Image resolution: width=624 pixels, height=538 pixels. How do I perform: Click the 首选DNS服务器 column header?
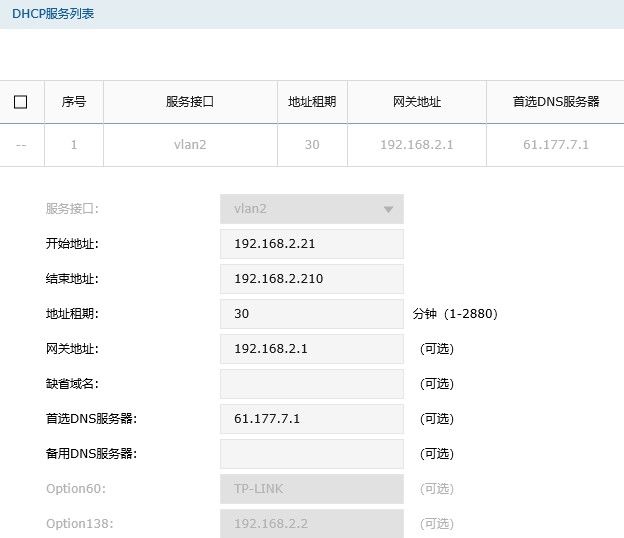(556, 102)
